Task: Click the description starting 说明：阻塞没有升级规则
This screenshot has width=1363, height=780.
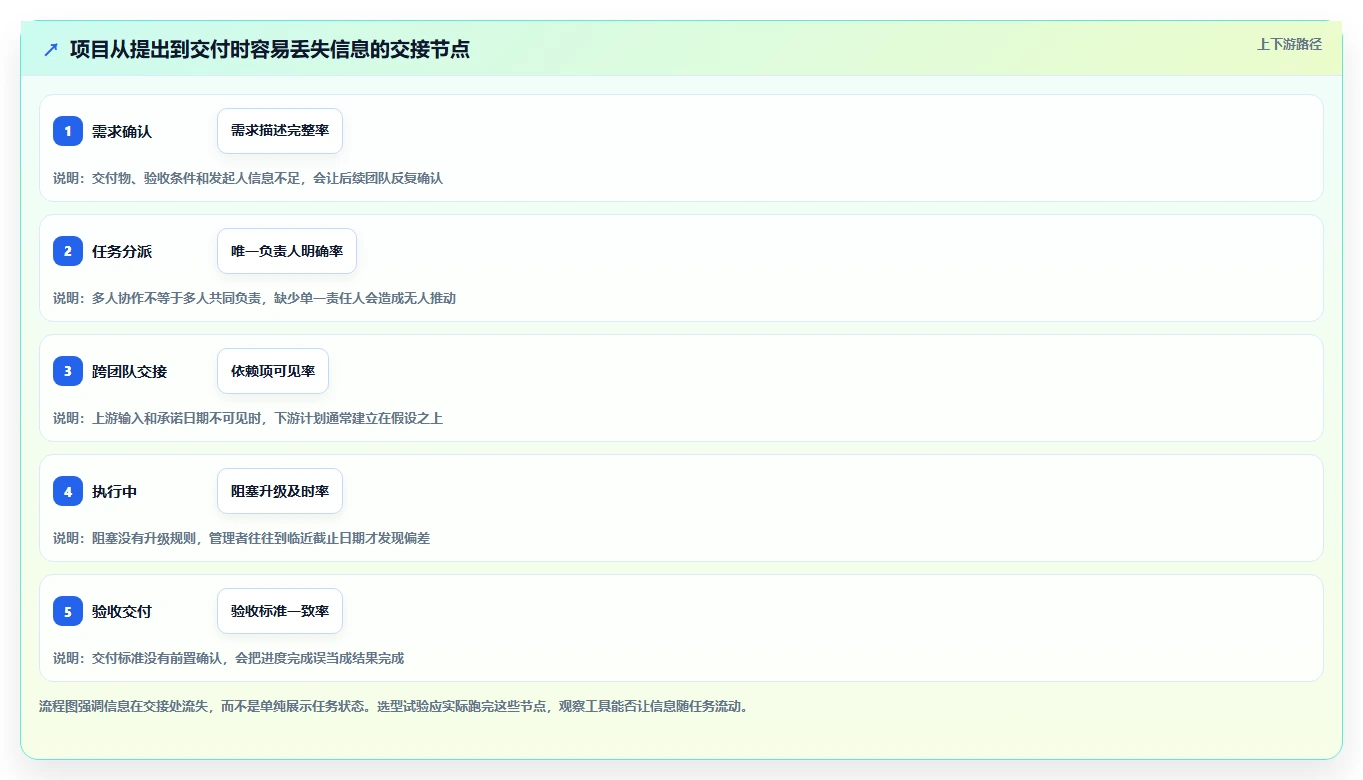Action: pos(242,538)
